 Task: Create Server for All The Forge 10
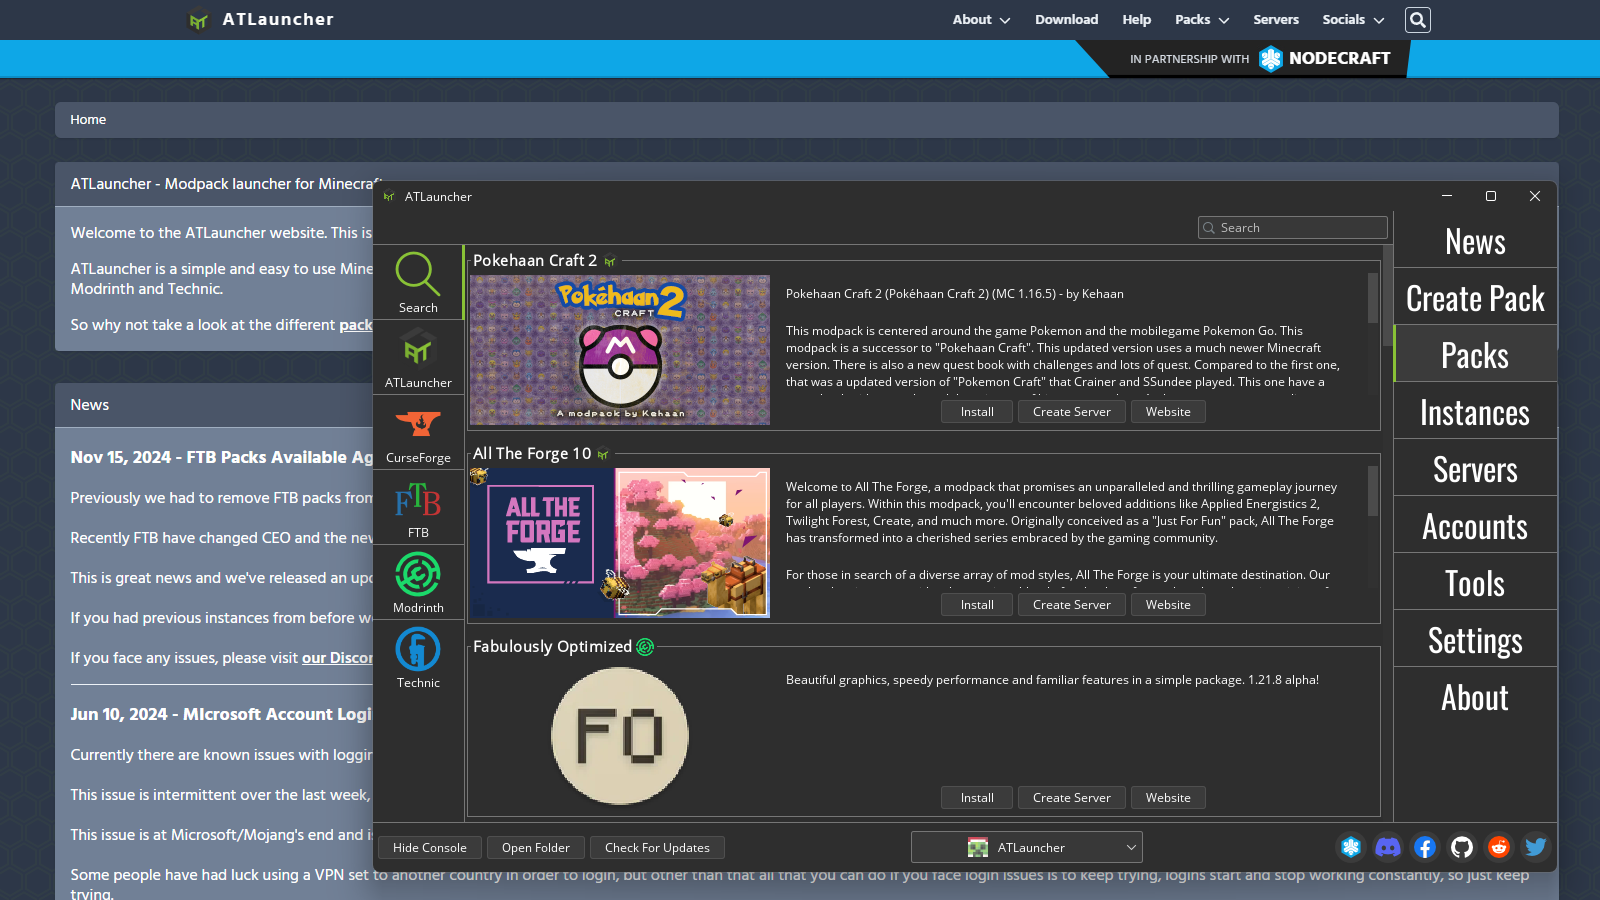coord(1071,605)
